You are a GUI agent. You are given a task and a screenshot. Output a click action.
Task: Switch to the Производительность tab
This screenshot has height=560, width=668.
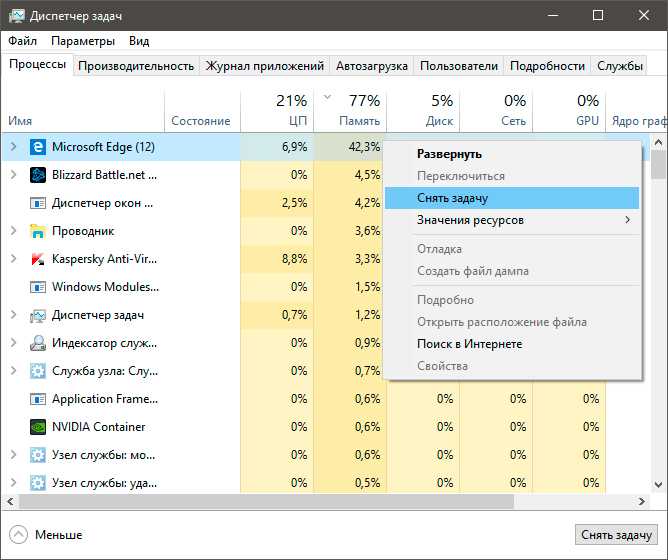click(x=136, y=66)
